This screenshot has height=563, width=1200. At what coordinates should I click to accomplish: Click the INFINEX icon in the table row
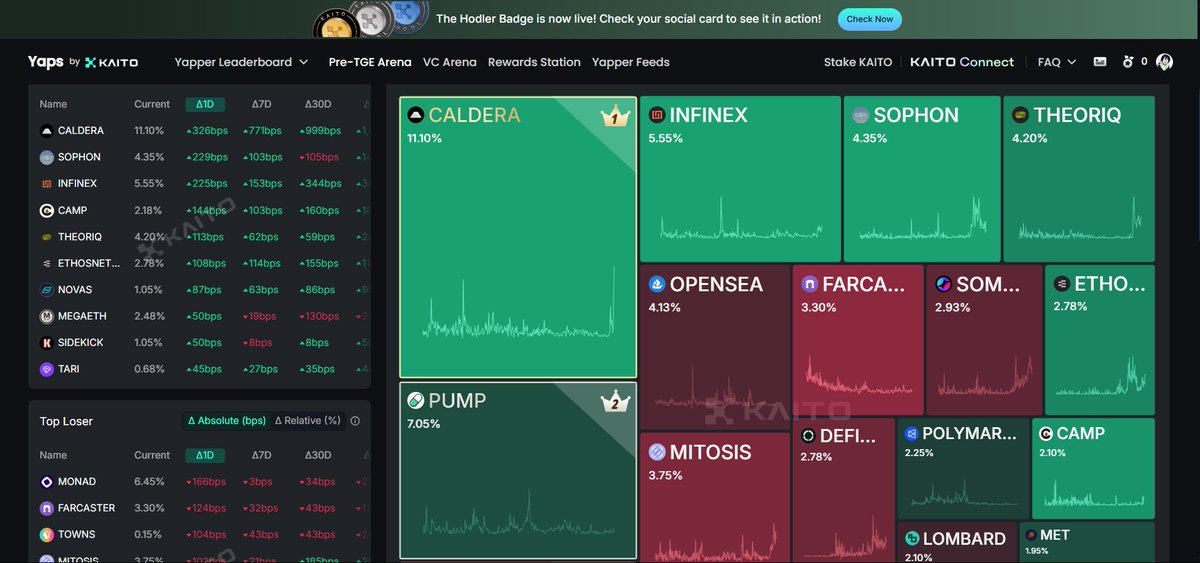[x=46, y=184]
